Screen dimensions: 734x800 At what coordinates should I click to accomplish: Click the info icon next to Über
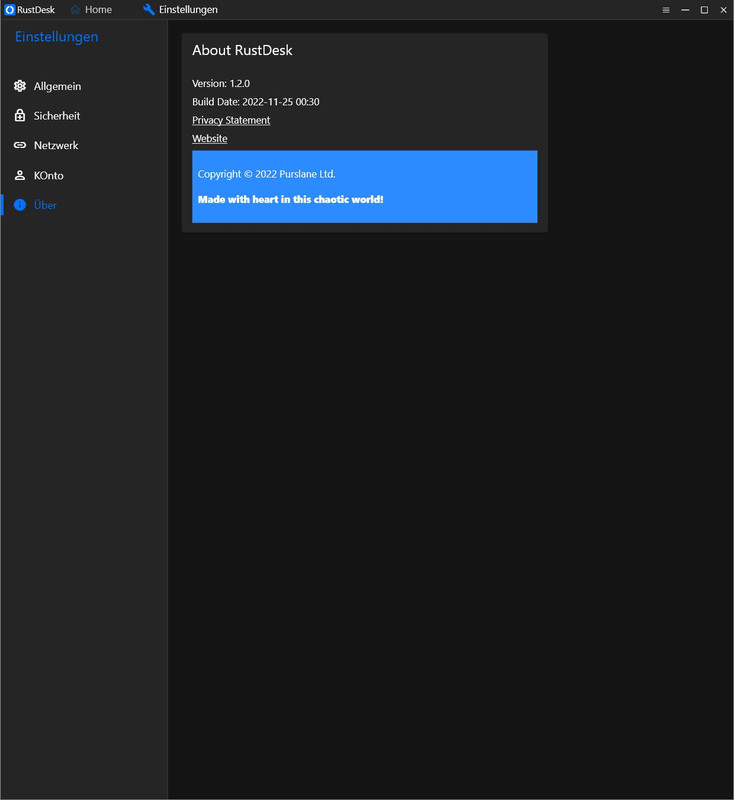(20, 205)
